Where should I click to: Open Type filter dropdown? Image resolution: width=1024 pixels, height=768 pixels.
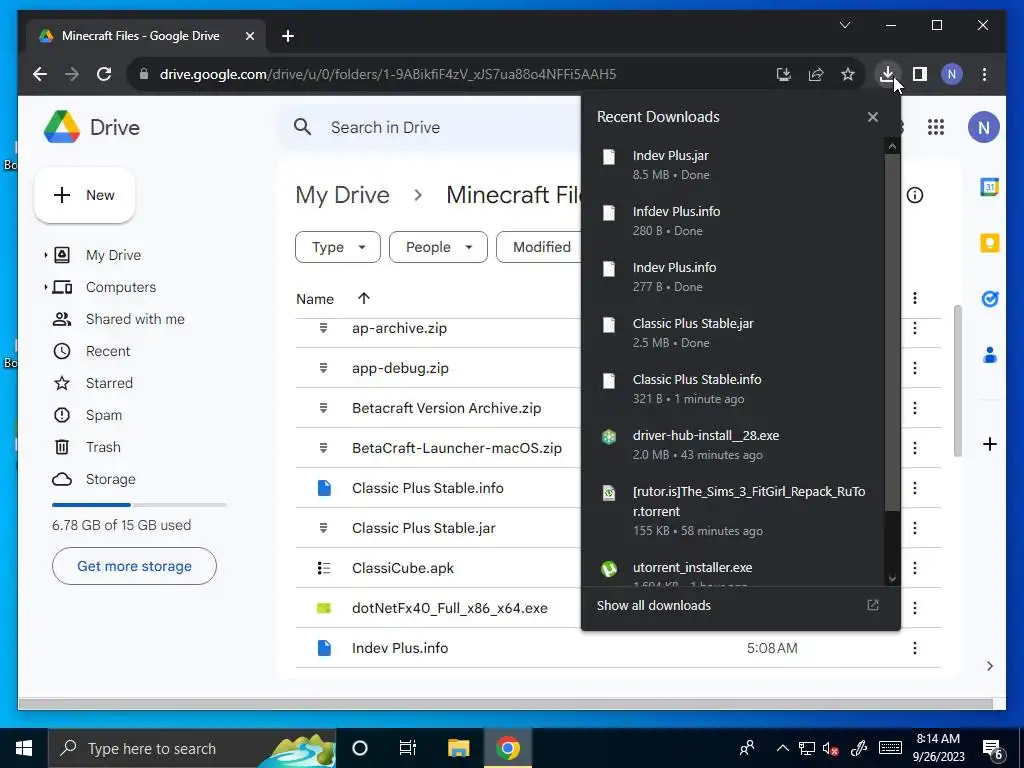coord(338,247)
